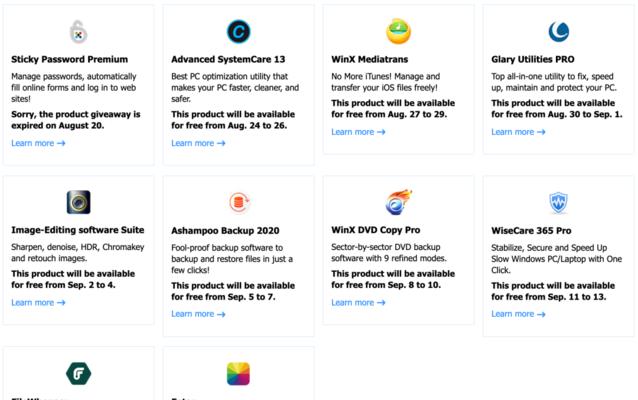Viewport: 638px width, 400px height.
Task: Click the Advanced SystemCare 13 icon
Action: (238, 31)
